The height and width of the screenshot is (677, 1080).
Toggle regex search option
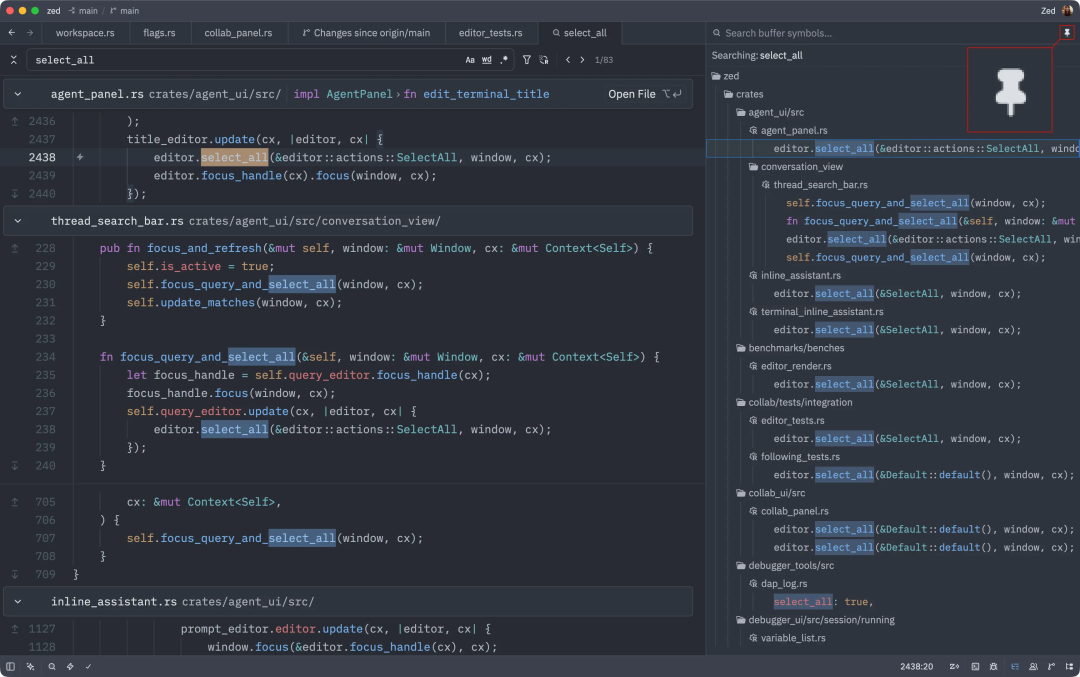504,60
